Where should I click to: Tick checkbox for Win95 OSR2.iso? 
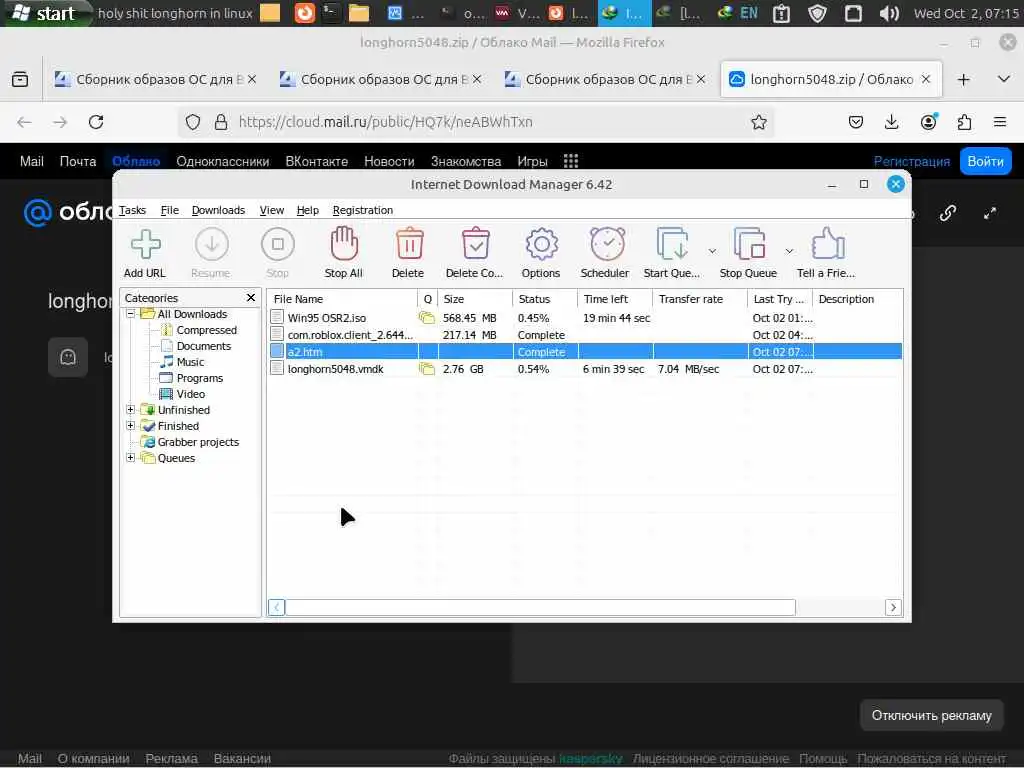point(277,317)
